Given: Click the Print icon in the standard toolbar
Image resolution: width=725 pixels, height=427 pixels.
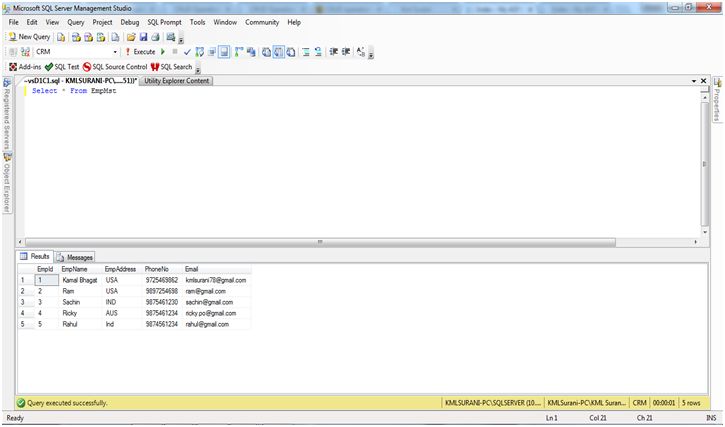Looking at the screenshot, I should (x=156, y=37).
